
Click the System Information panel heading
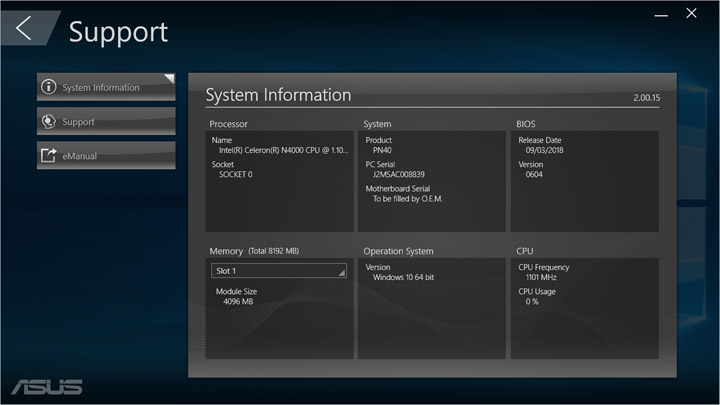278,95
